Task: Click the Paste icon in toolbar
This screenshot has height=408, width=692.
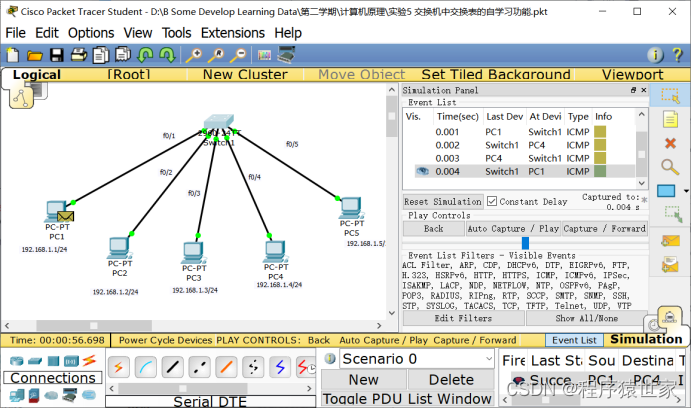Action: click(x=123, y=55)
